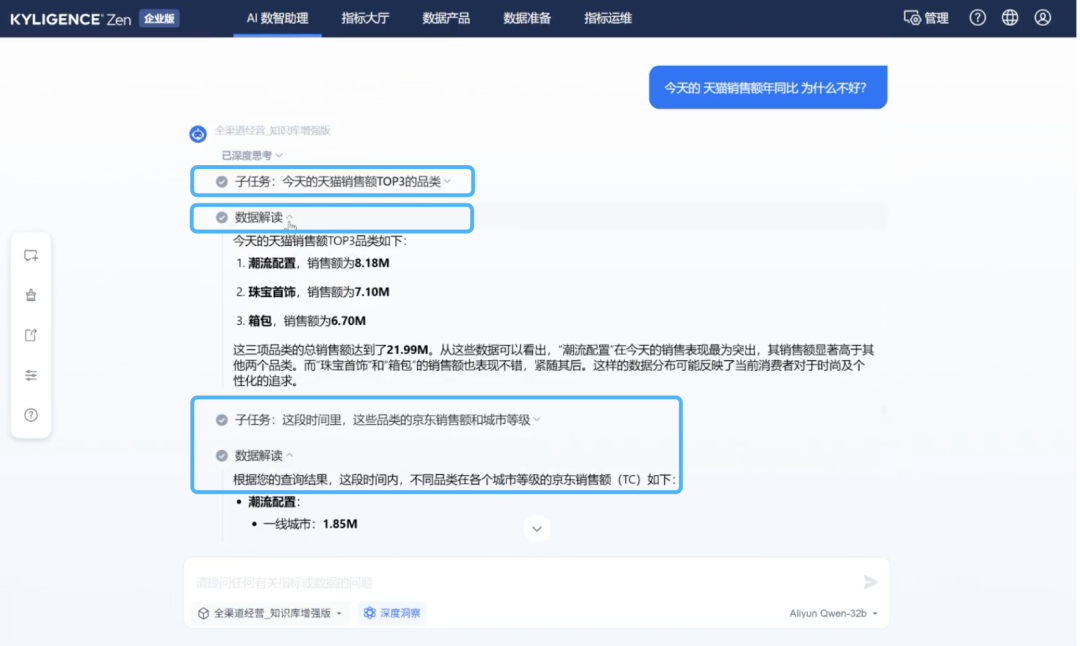Screen dimensions: 1080x646
Task: Click the scroll-to-bottom arrow button
Action: click(x=537, y=529)
